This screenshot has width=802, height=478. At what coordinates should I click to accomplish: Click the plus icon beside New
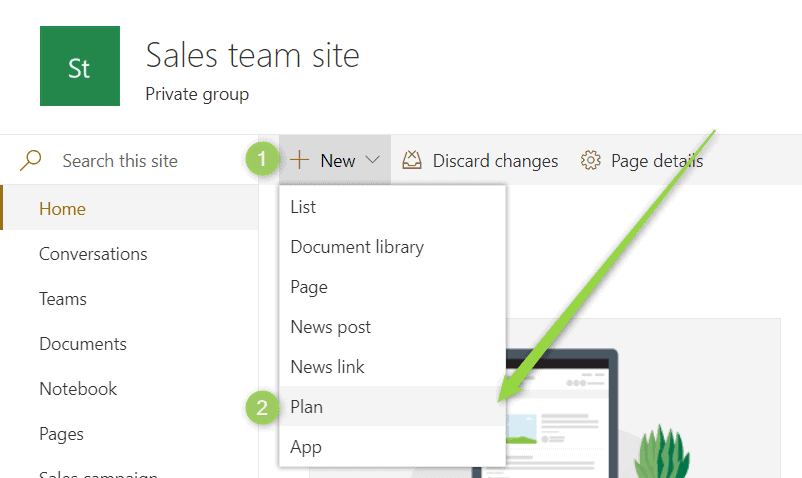point(299,160)
